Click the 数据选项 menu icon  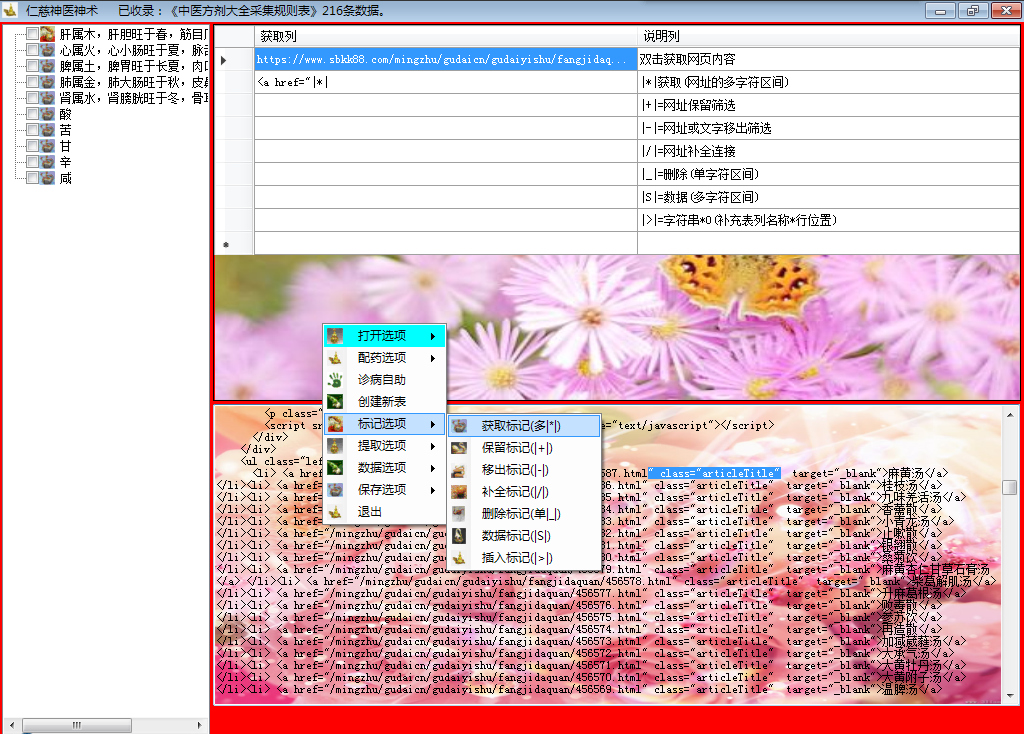coord(335,468)
